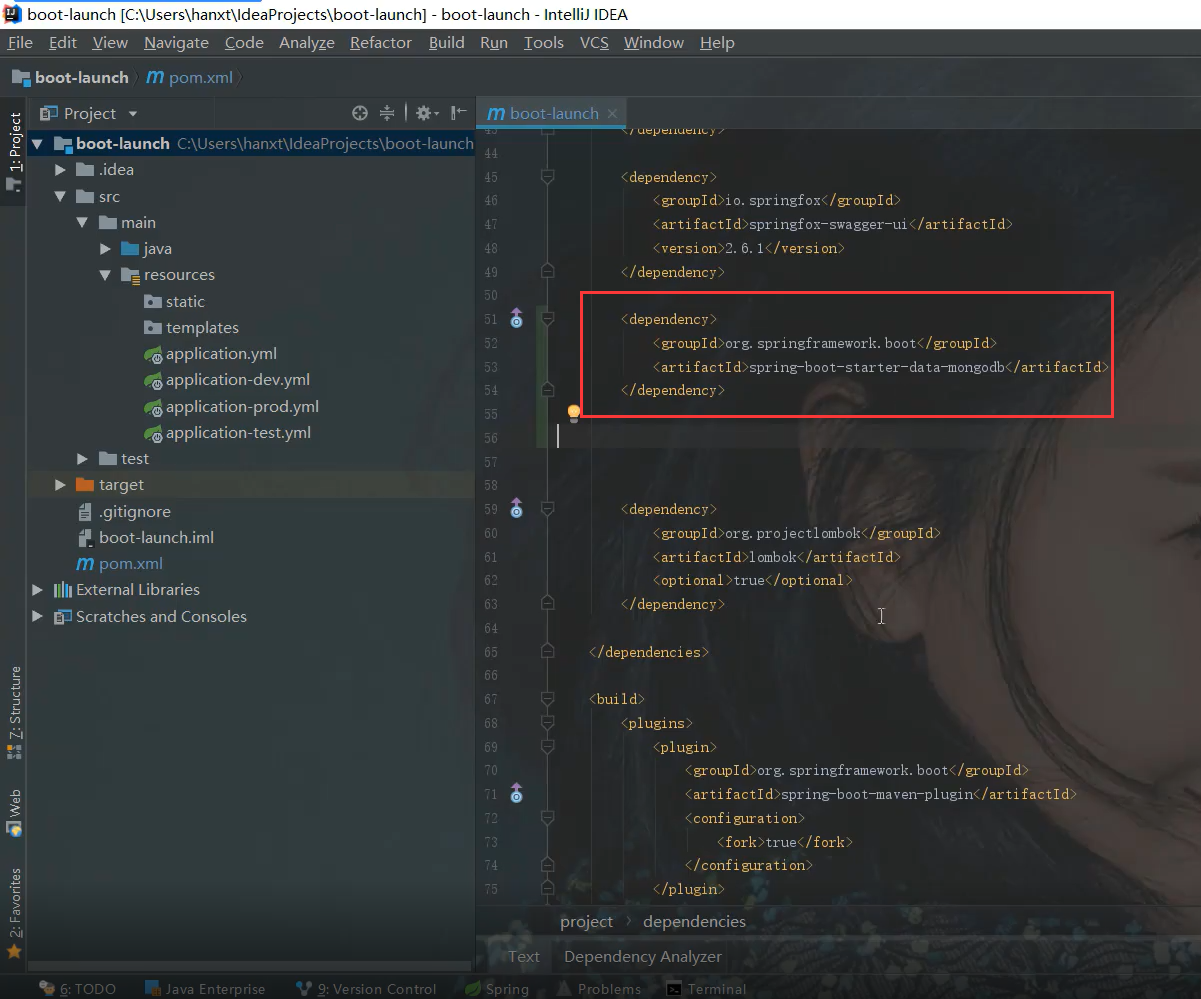This screenshot has width=1201, height=999.
Task: Collapse the src folder
Action: 60,196
